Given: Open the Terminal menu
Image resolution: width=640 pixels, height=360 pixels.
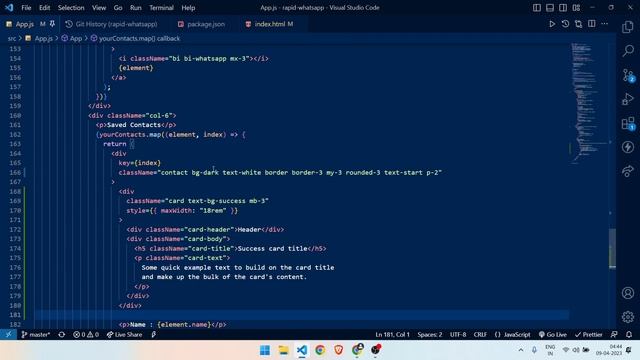Looking at the screenshot, I should (161, 8).
